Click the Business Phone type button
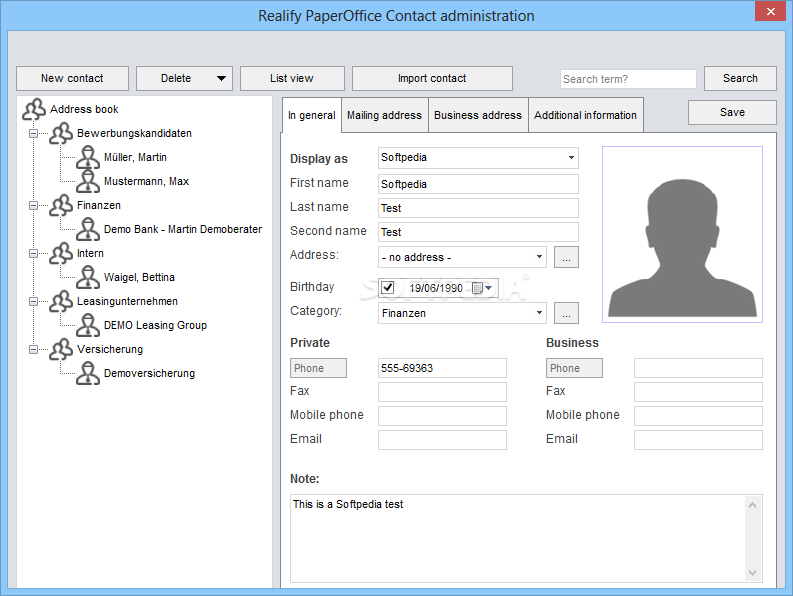Viewport: 793px width, 596px height. (574, 368)
